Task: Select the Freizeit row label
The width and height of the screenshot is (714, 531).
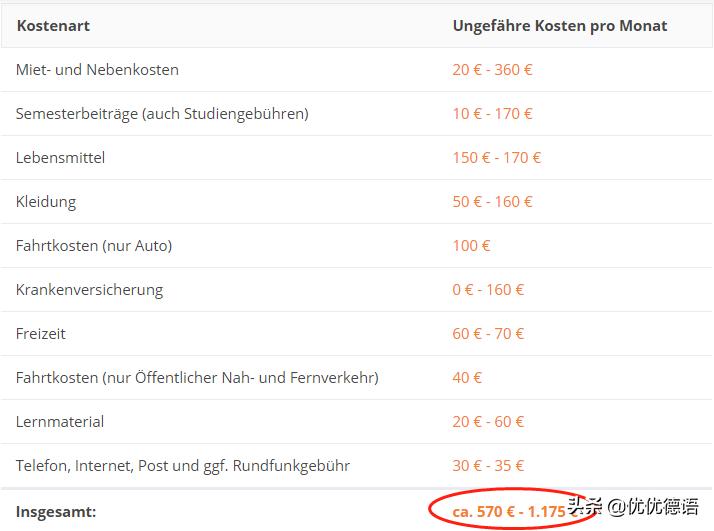Action: tap(41, 334)
